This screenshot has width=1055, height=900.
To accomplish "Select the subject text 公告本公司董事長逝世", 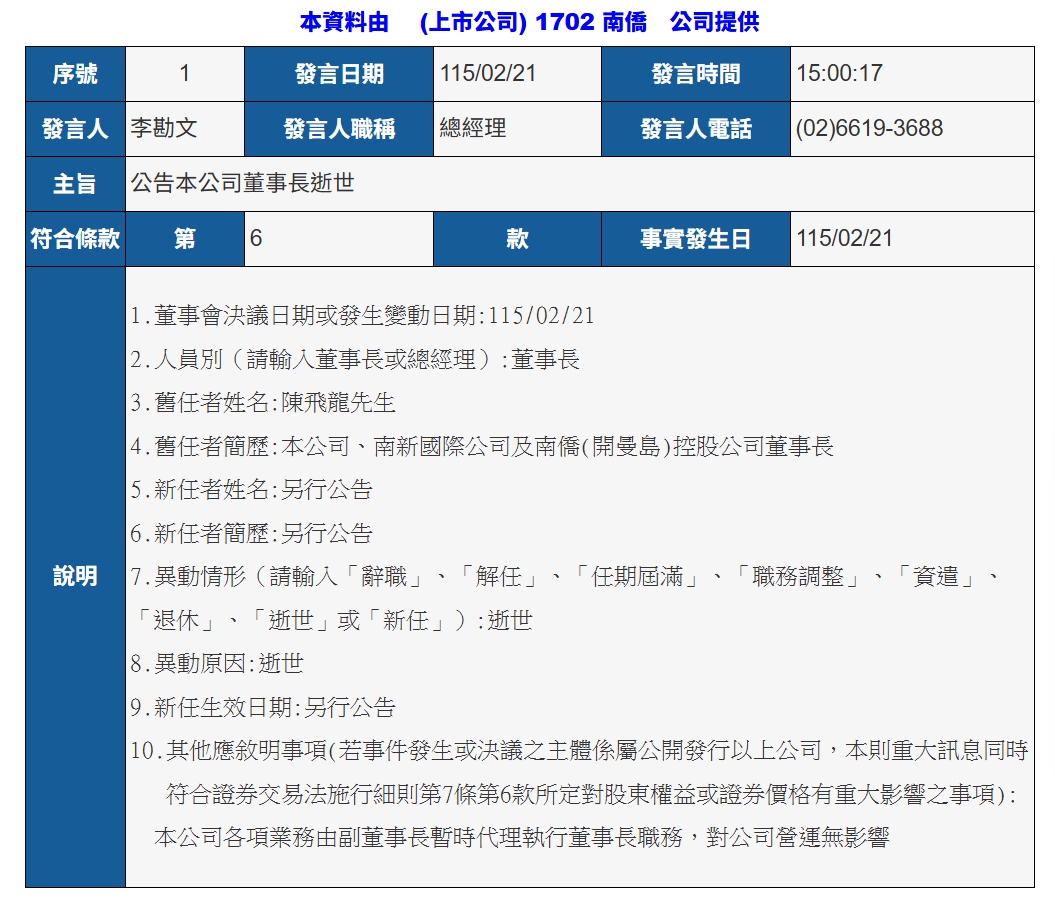I will 243,184.
